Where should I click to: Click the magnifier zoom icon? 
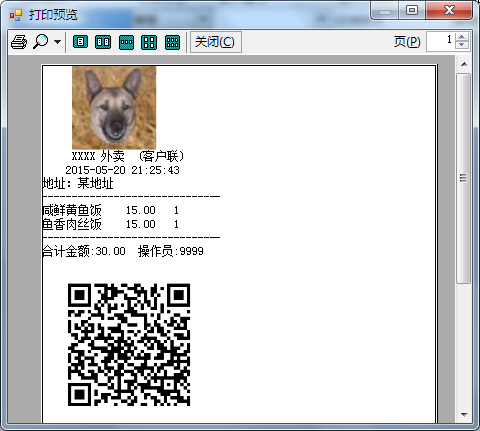pos(41,42)
